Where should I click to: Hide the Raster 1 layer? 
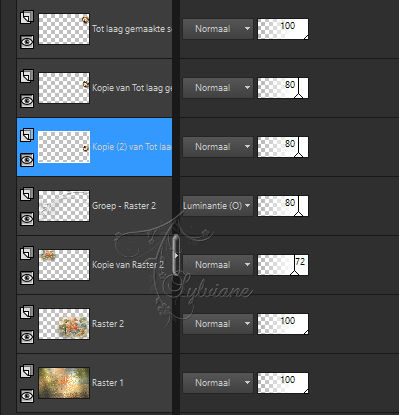(27, 396)
